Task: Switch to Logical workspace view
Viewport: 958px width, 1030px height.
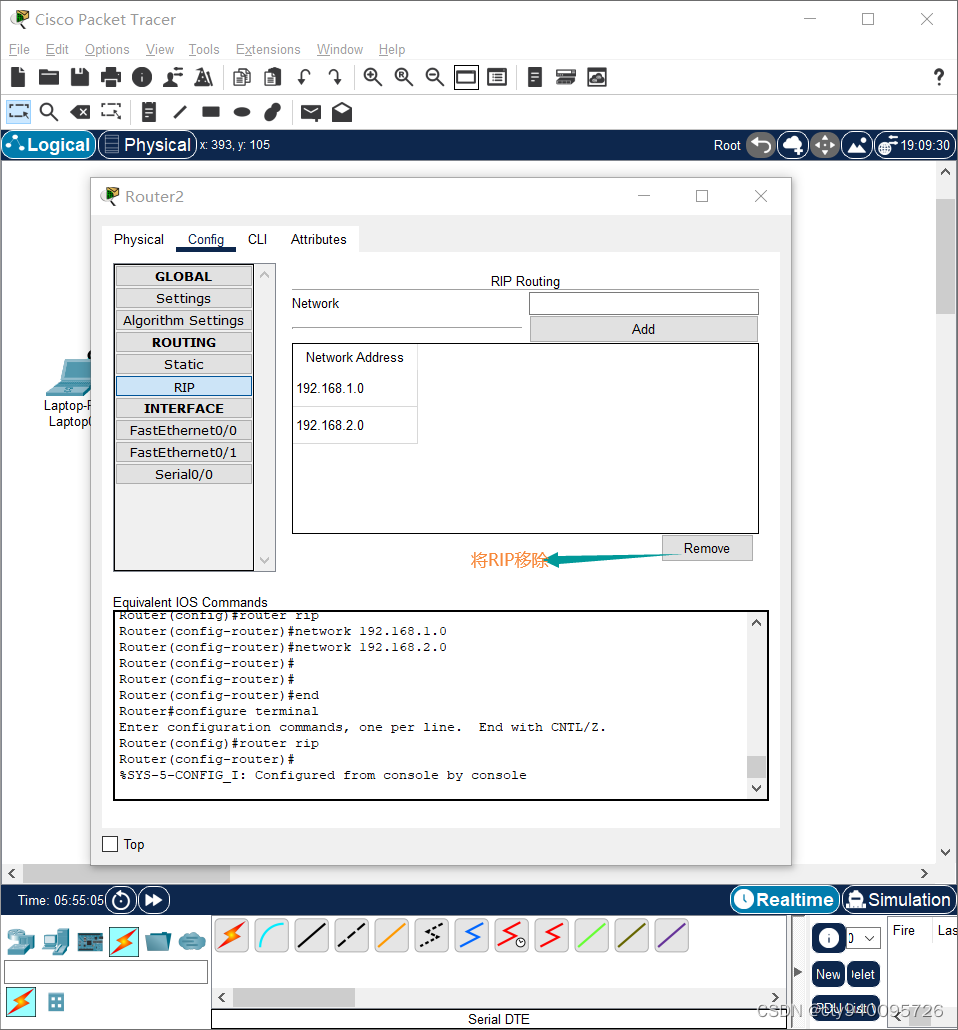Action: [49, 145]
